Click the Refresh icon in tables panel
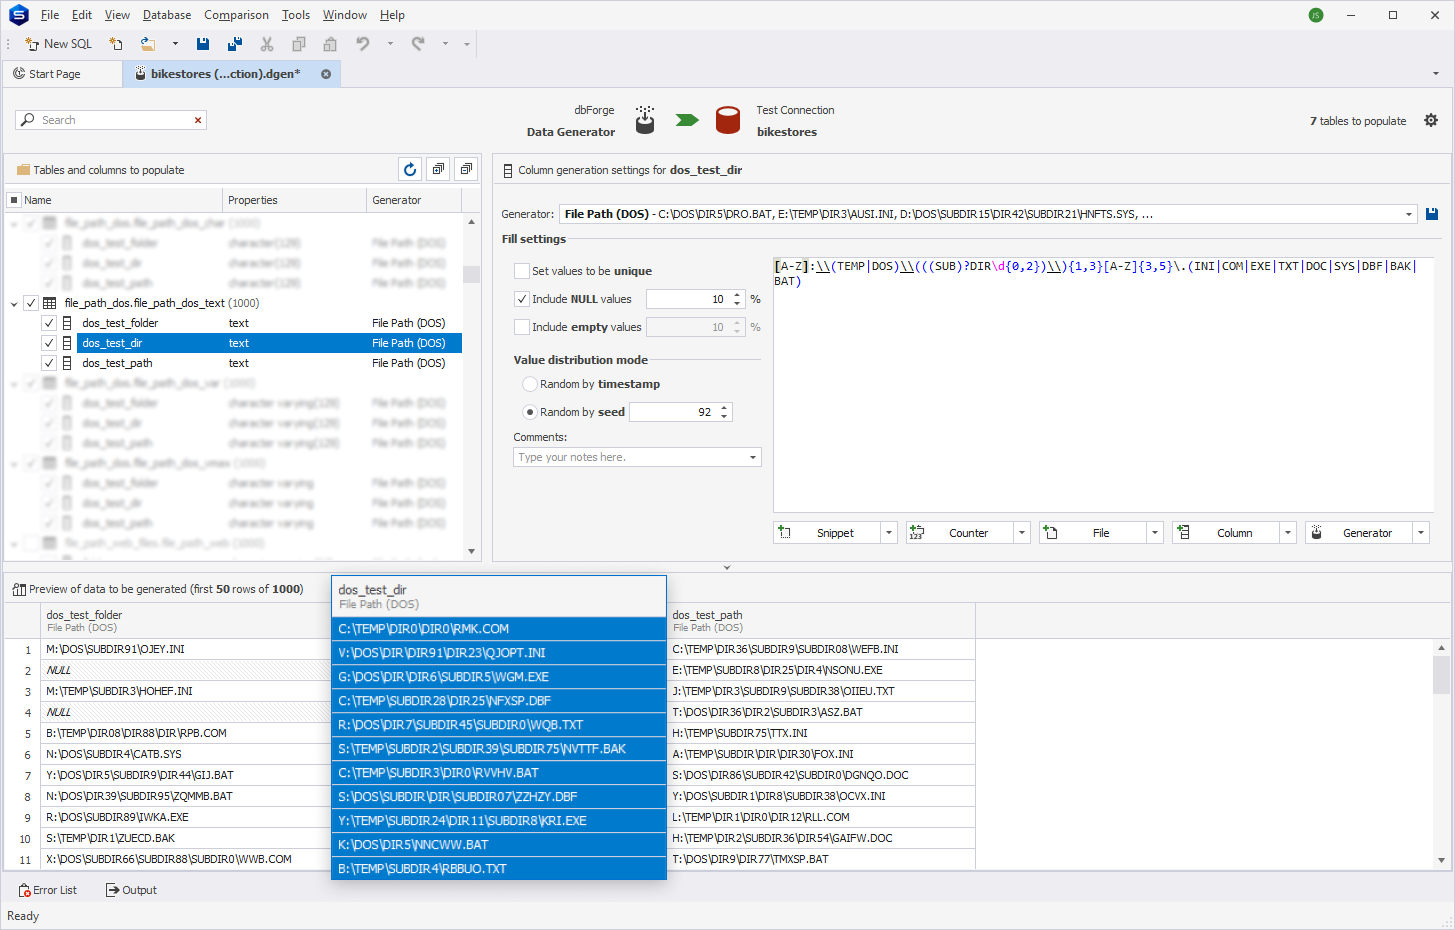This screenshot has width=1455, height=930. point(410,170)
